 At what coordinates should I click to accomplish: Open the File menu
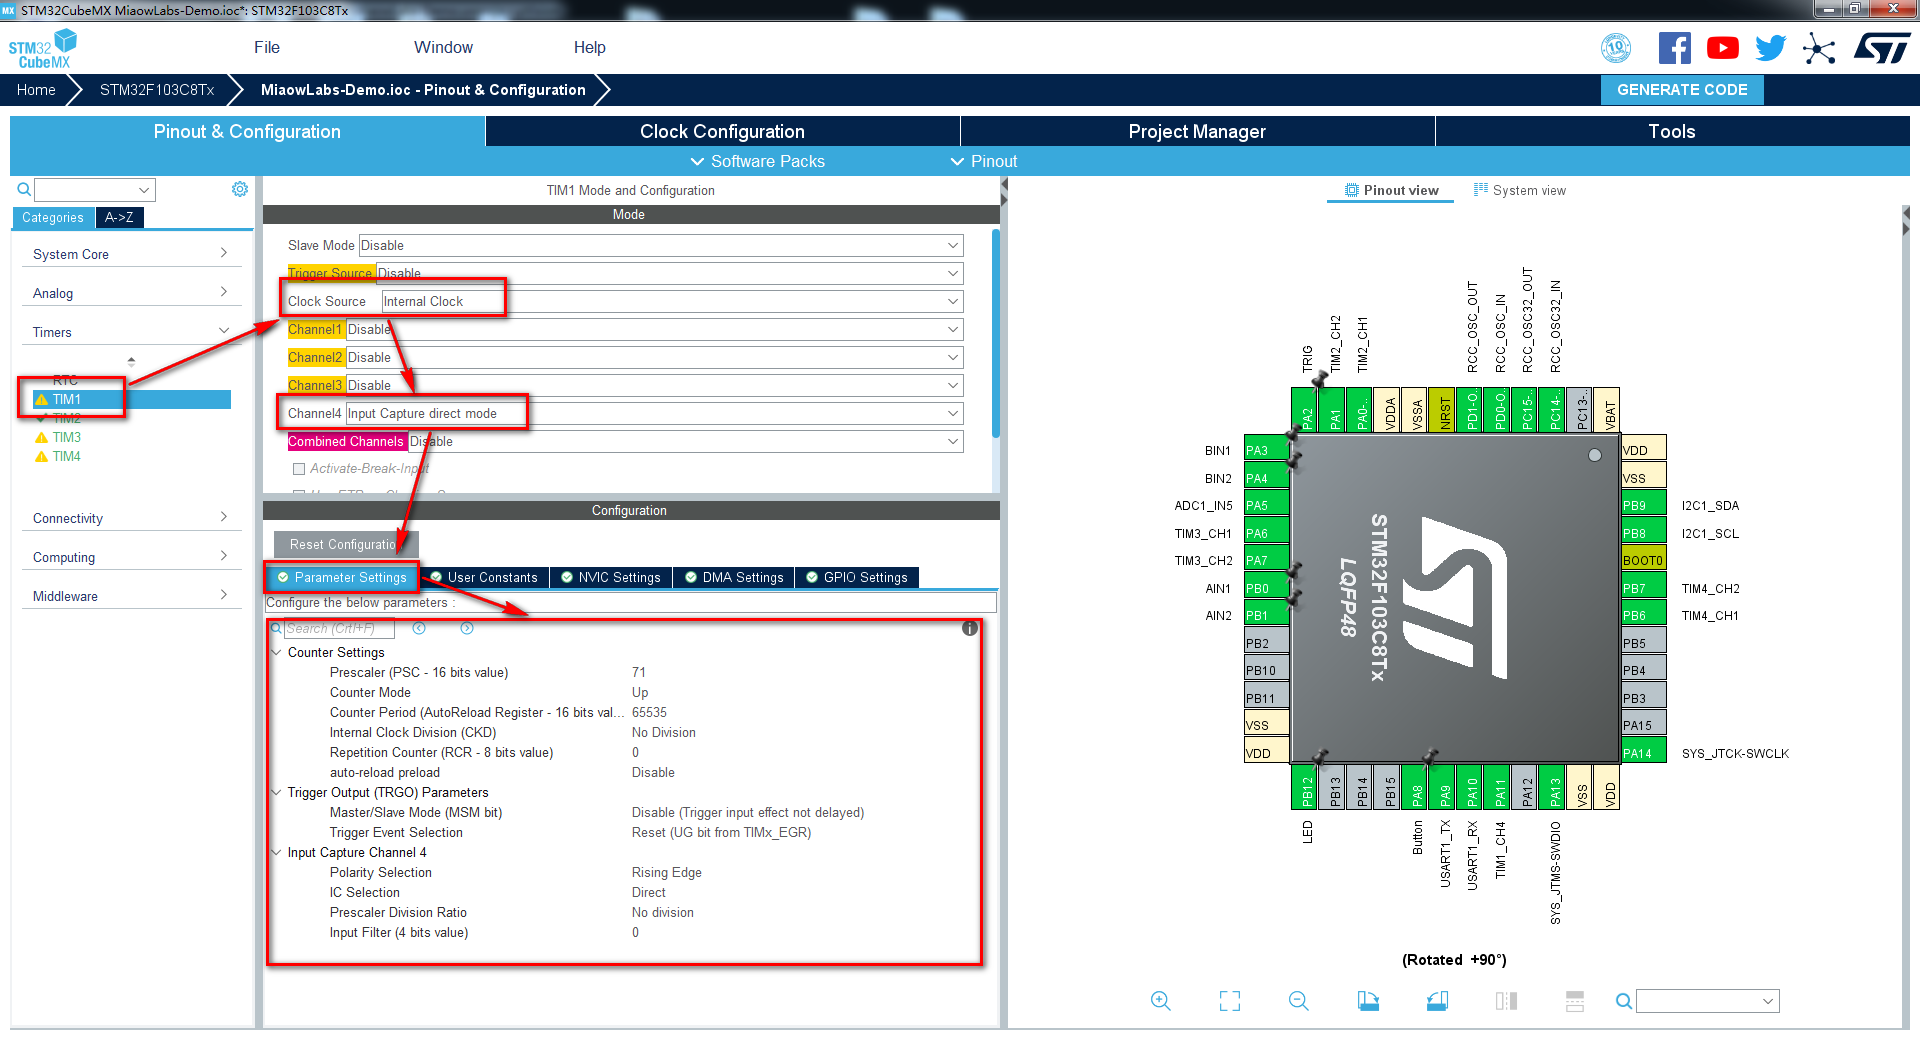[x=267, y=47]
